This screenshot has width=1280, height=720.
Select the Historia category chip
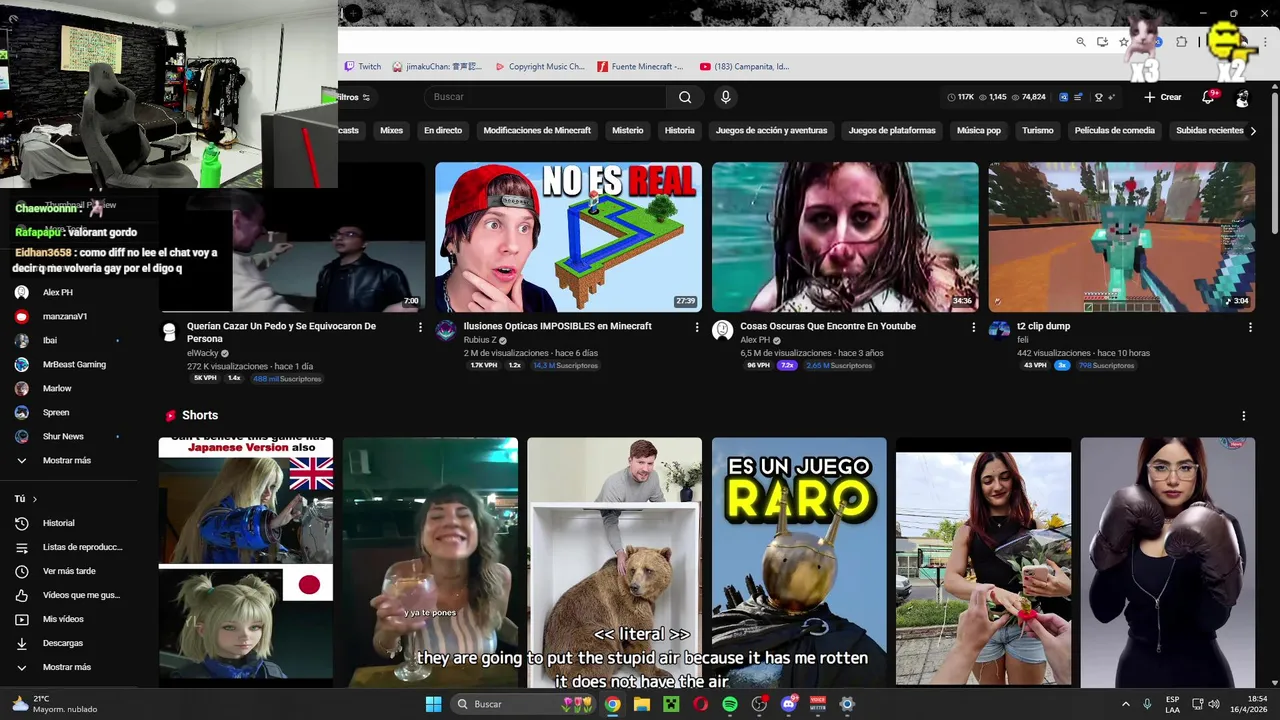(x=679, y=130)
